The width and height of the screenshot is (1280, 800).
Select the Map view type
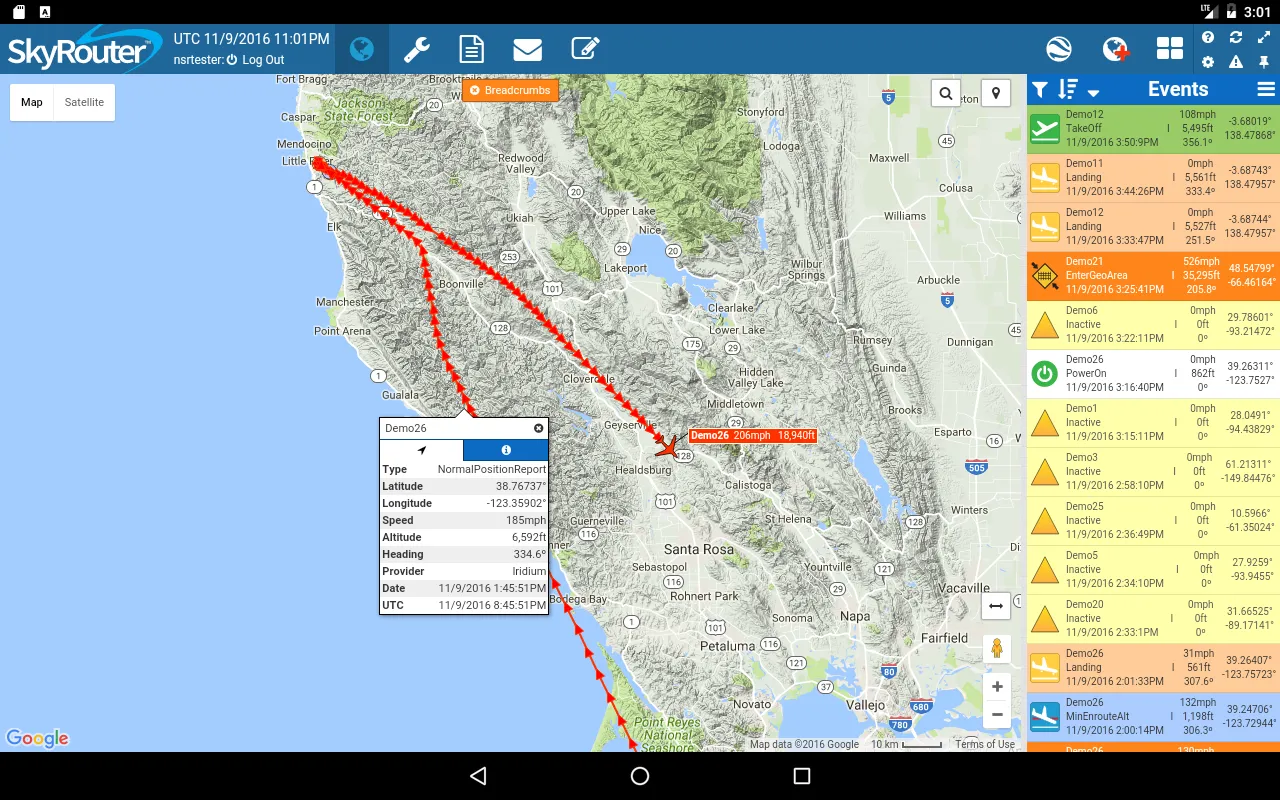[x=32, y=102]
